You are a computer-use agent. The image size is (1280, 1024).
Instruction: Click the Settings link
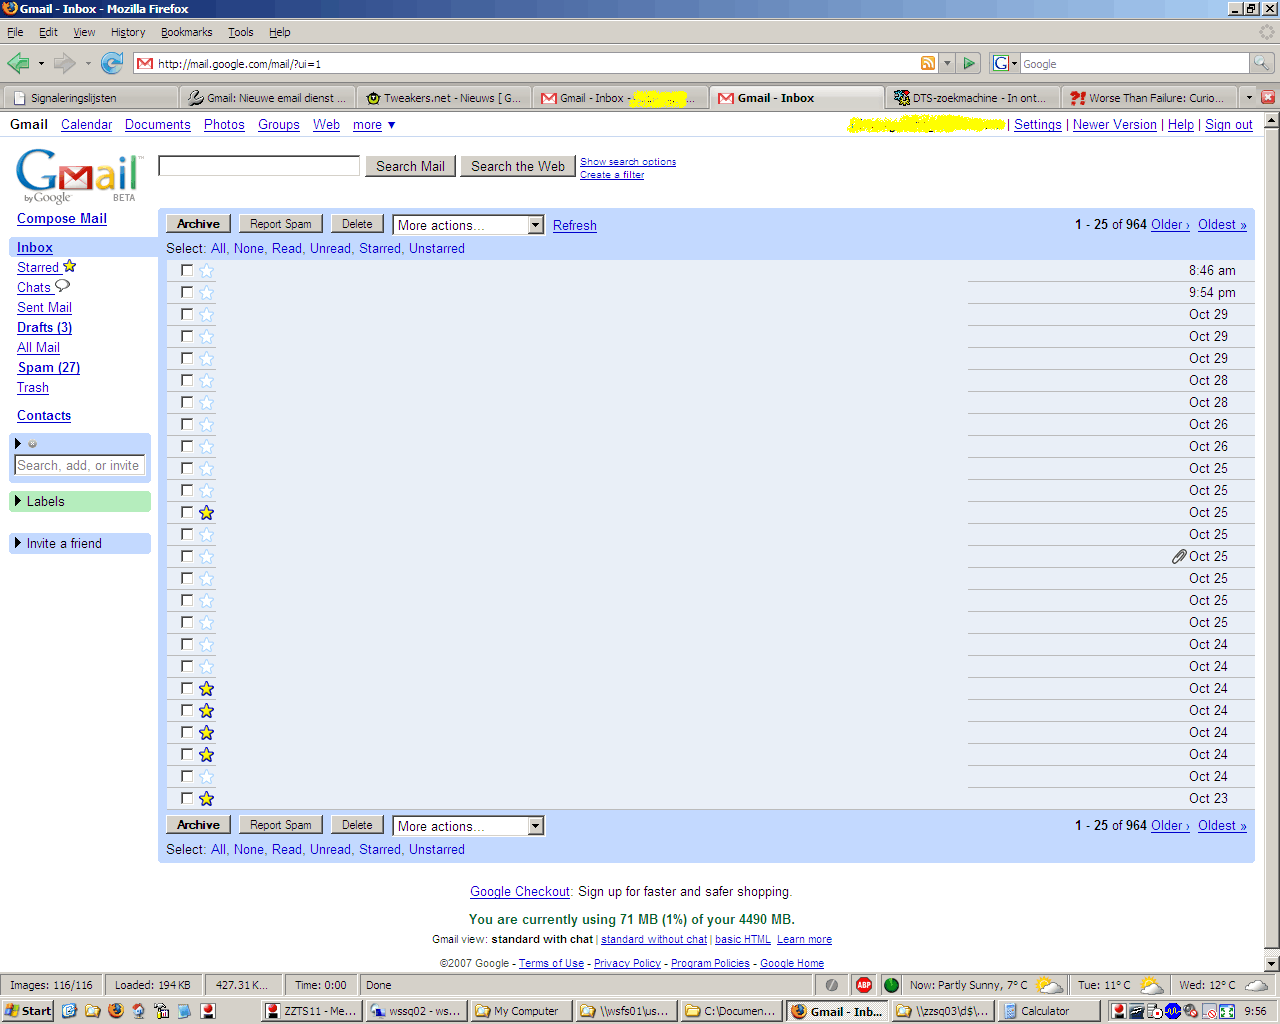[x=1038, y=124]
